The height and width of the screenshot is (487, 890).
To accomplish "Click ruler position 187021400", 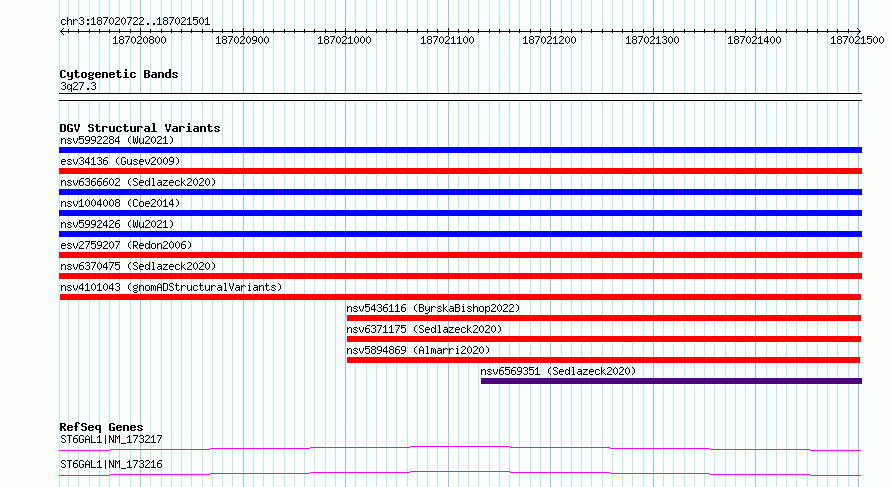I will point(754,40).
